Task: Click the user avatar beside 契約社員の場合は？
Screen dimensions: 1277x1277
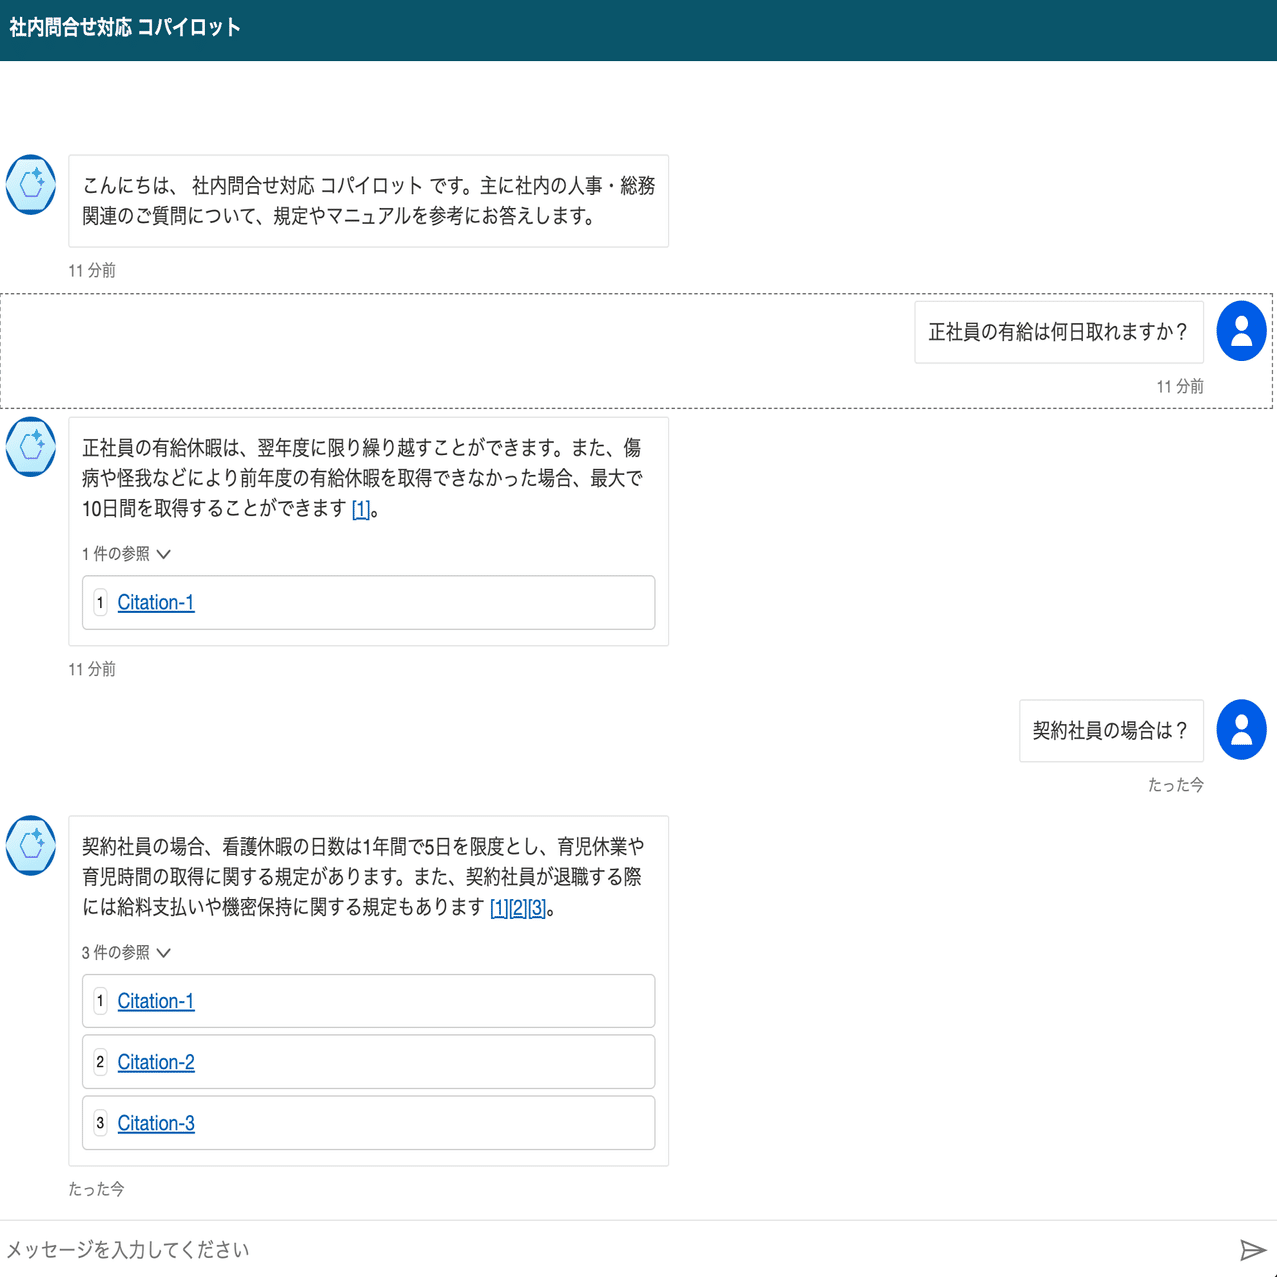Action: 1241,730
